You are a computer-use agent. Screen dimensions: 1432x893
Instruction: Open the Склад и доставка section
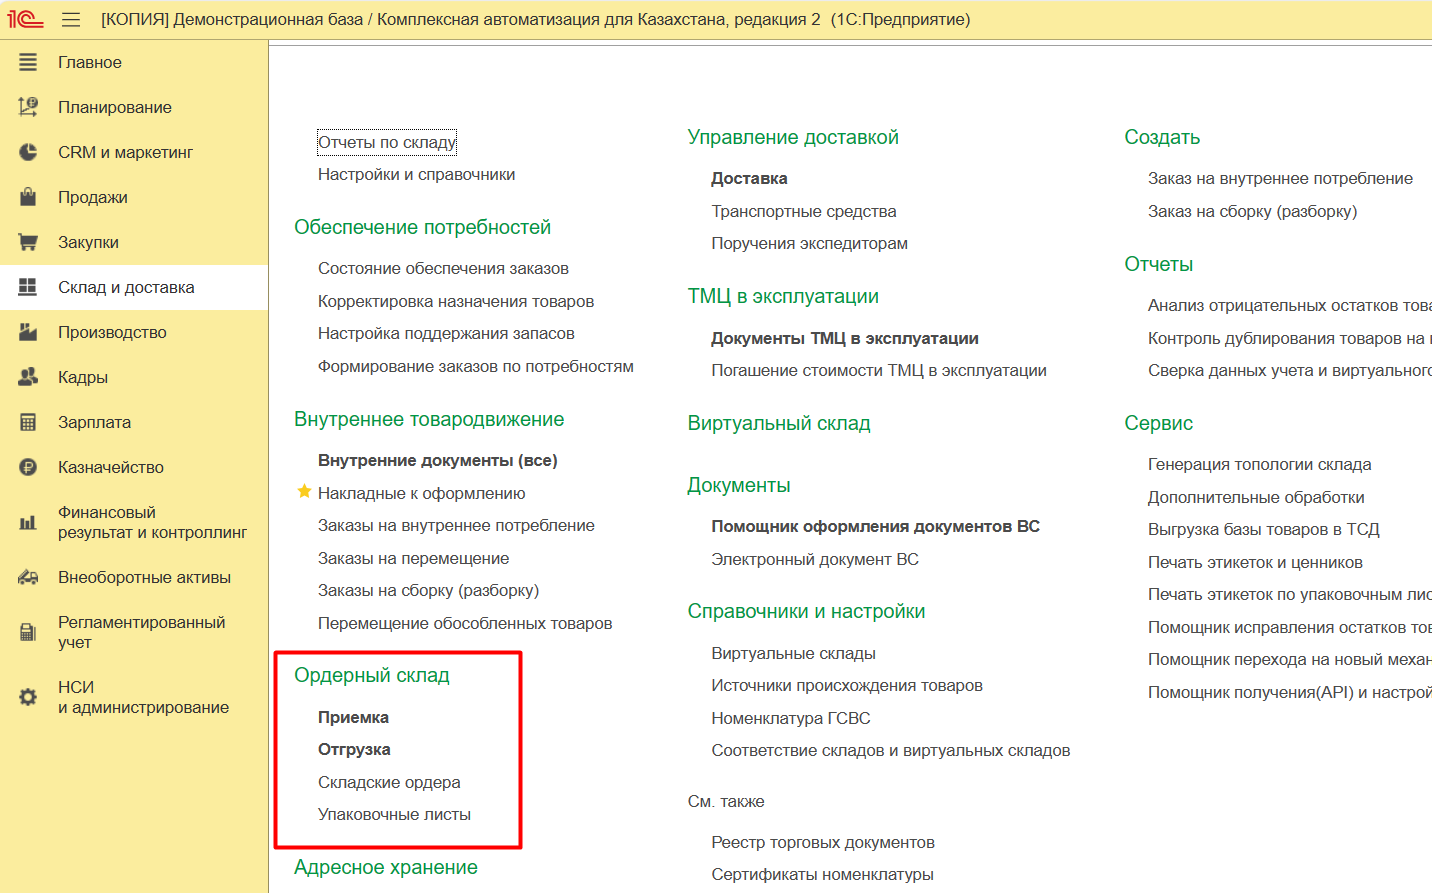coord(126,287)
